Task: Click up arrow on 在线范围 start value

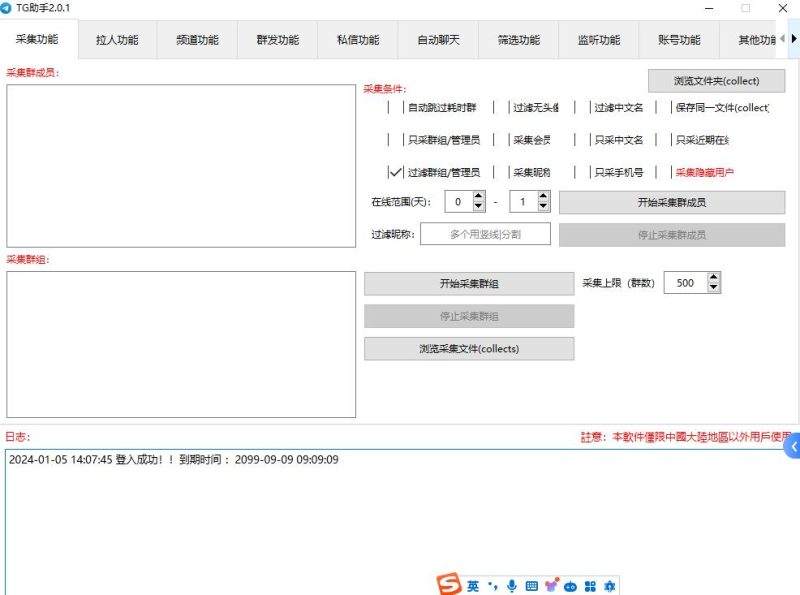Action: coord(478,196)
